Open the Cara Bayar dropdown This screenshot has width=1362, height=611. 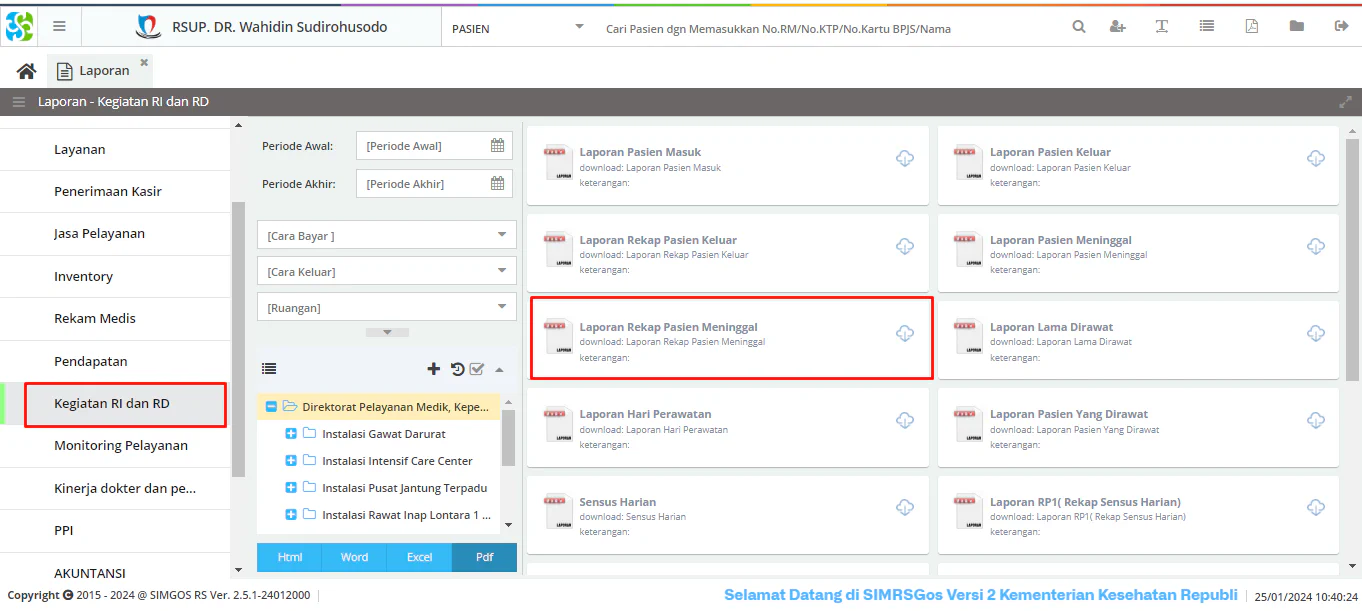tap(387, 236)
